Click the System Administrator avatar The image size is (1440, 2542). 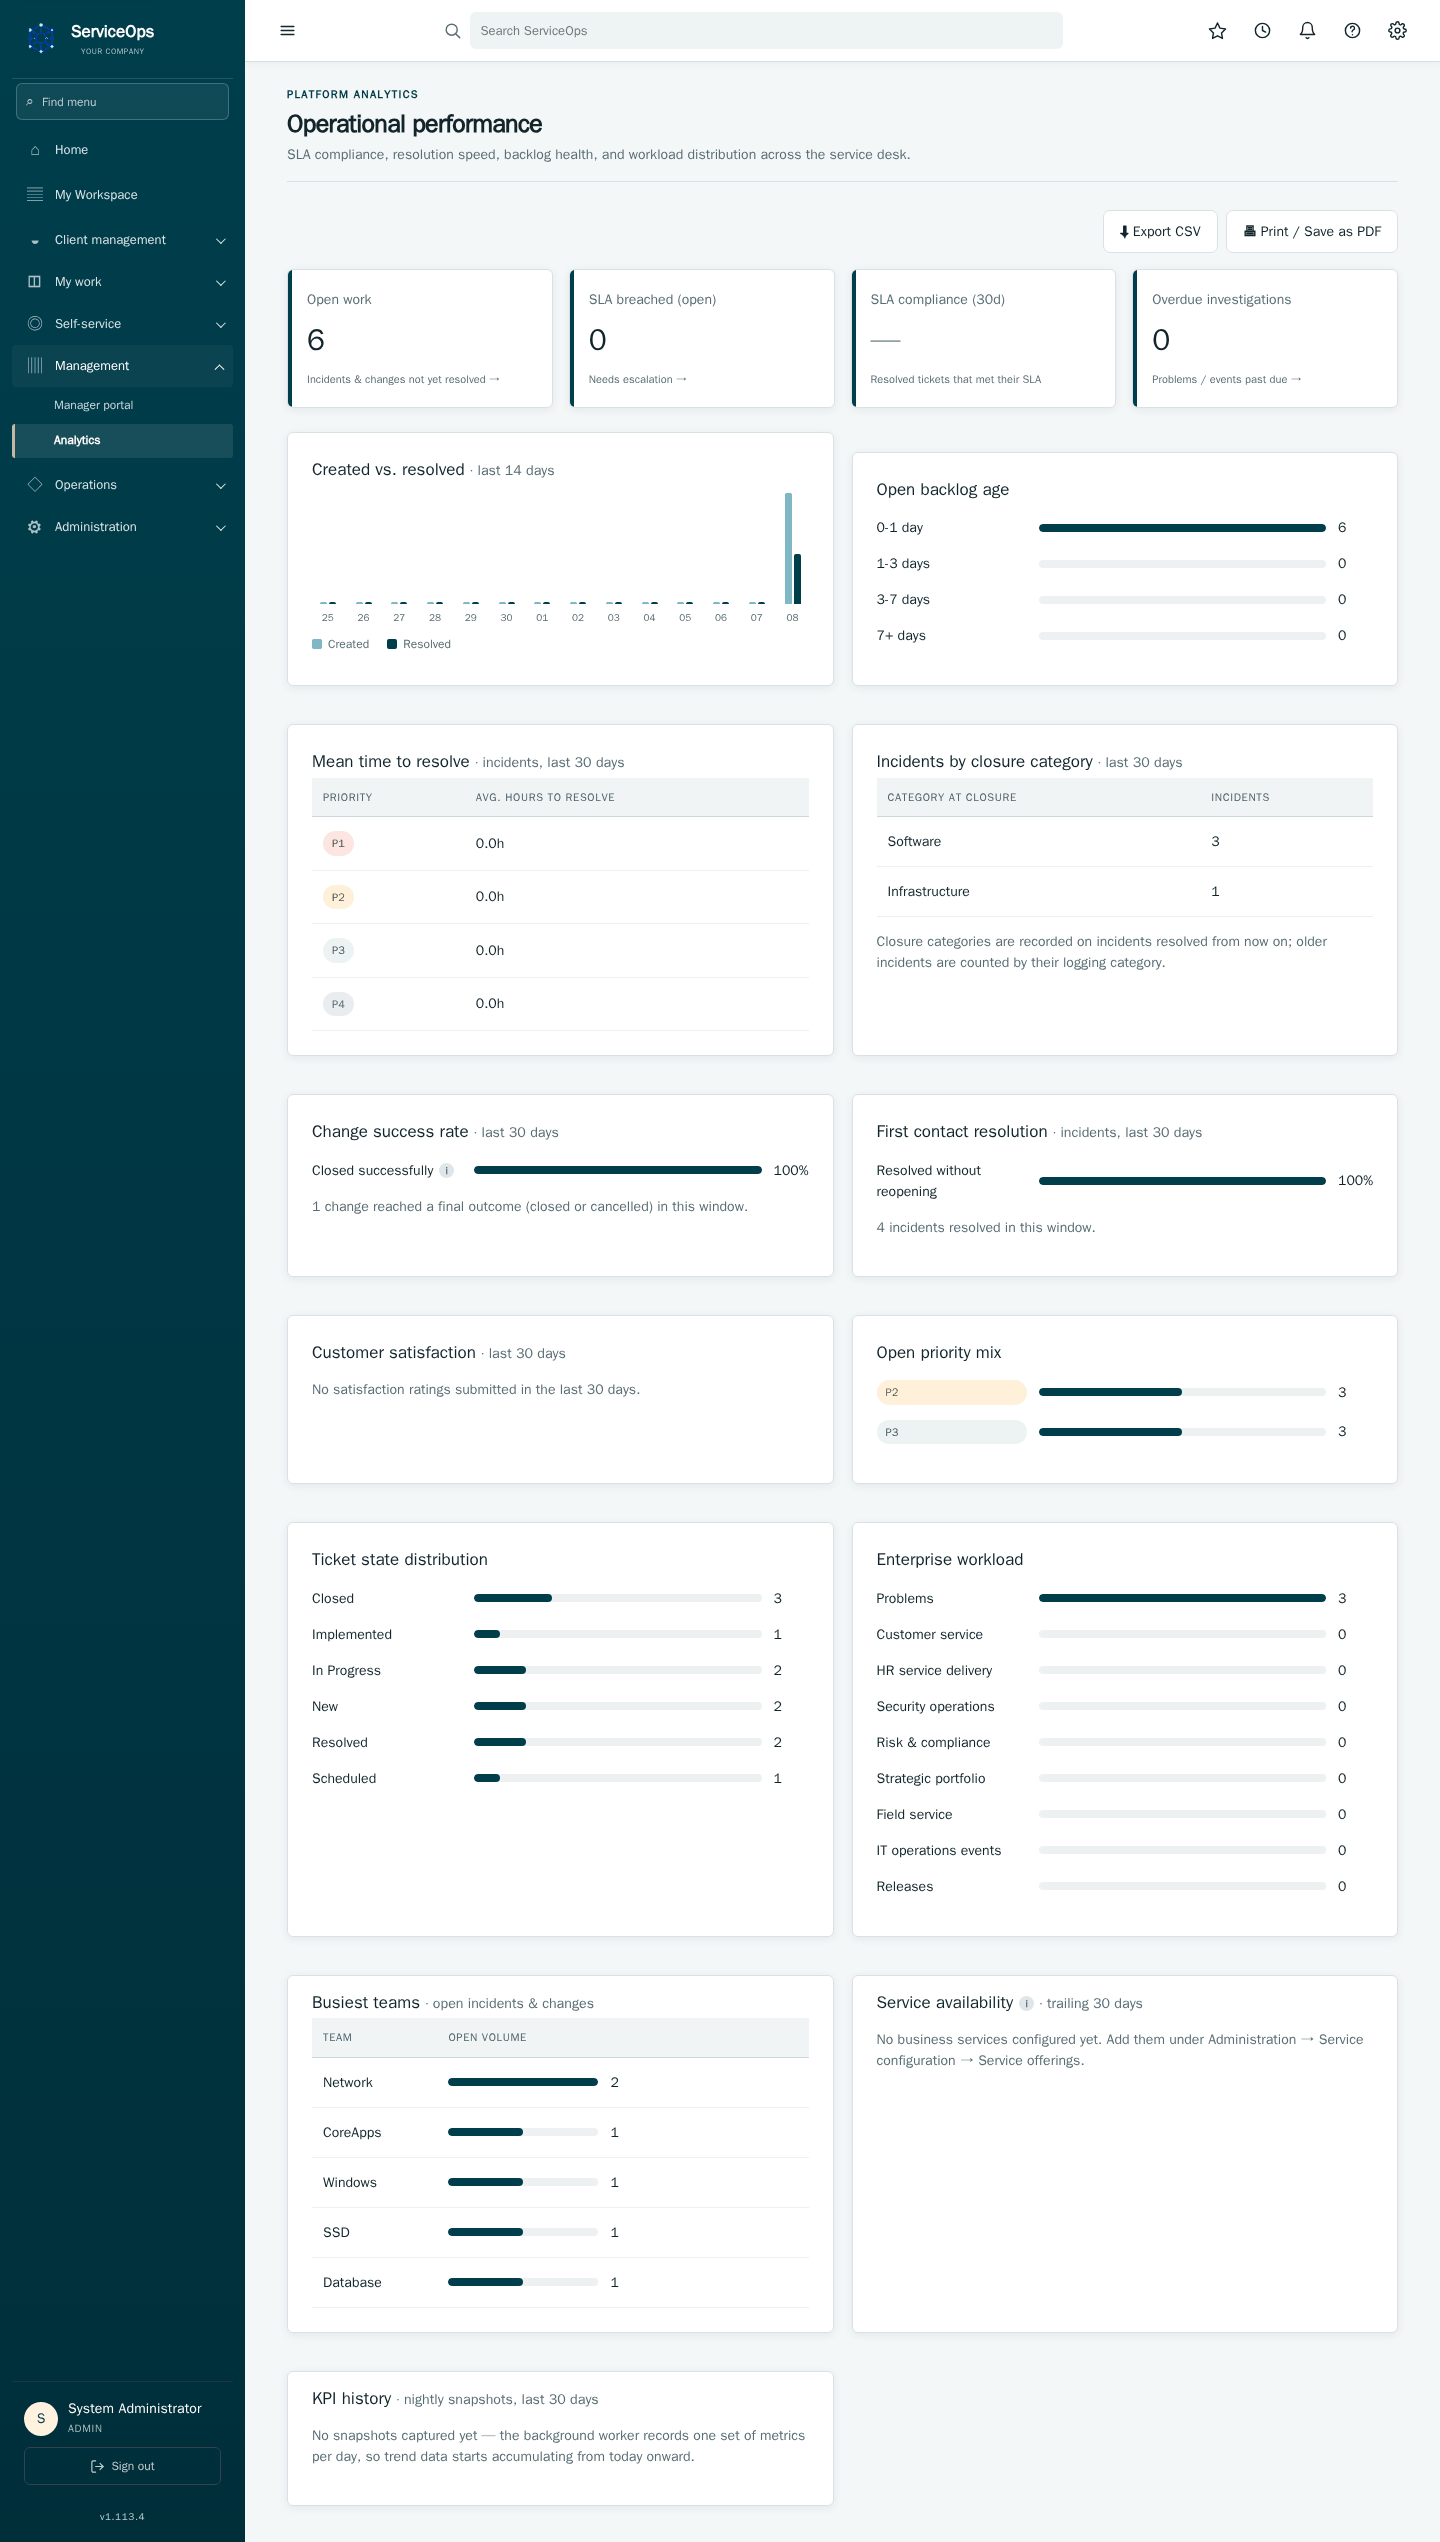point(41,2418)
